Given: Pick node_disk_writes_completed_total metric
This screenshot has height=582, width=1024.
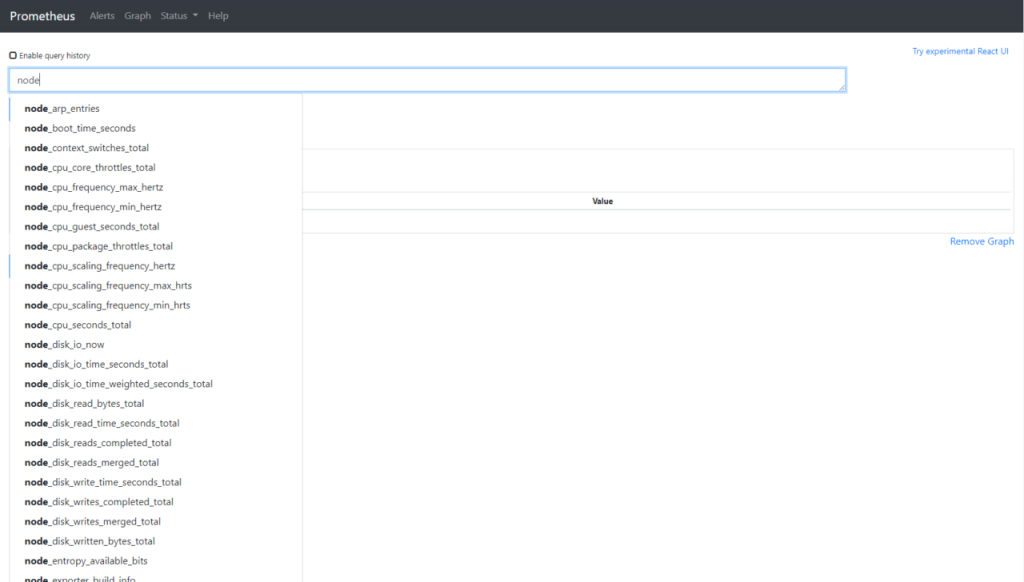Looking at the screenshot, I should (x=156, y=502).
